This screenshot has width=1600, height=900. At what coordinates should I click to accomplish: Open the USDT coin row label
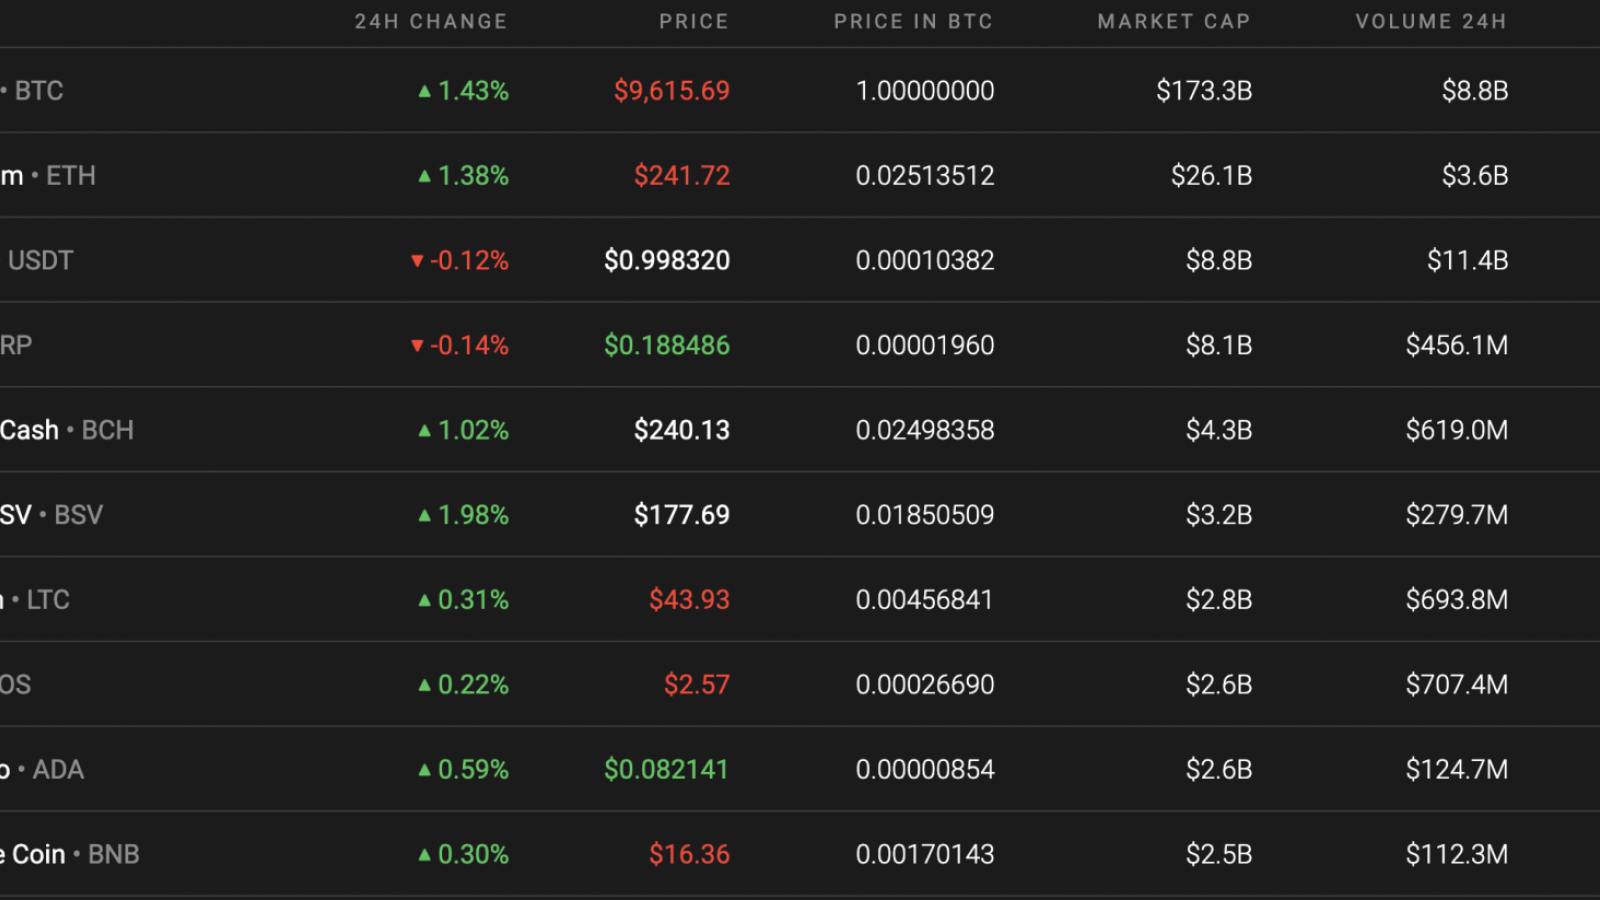click(x=41, y=261)
